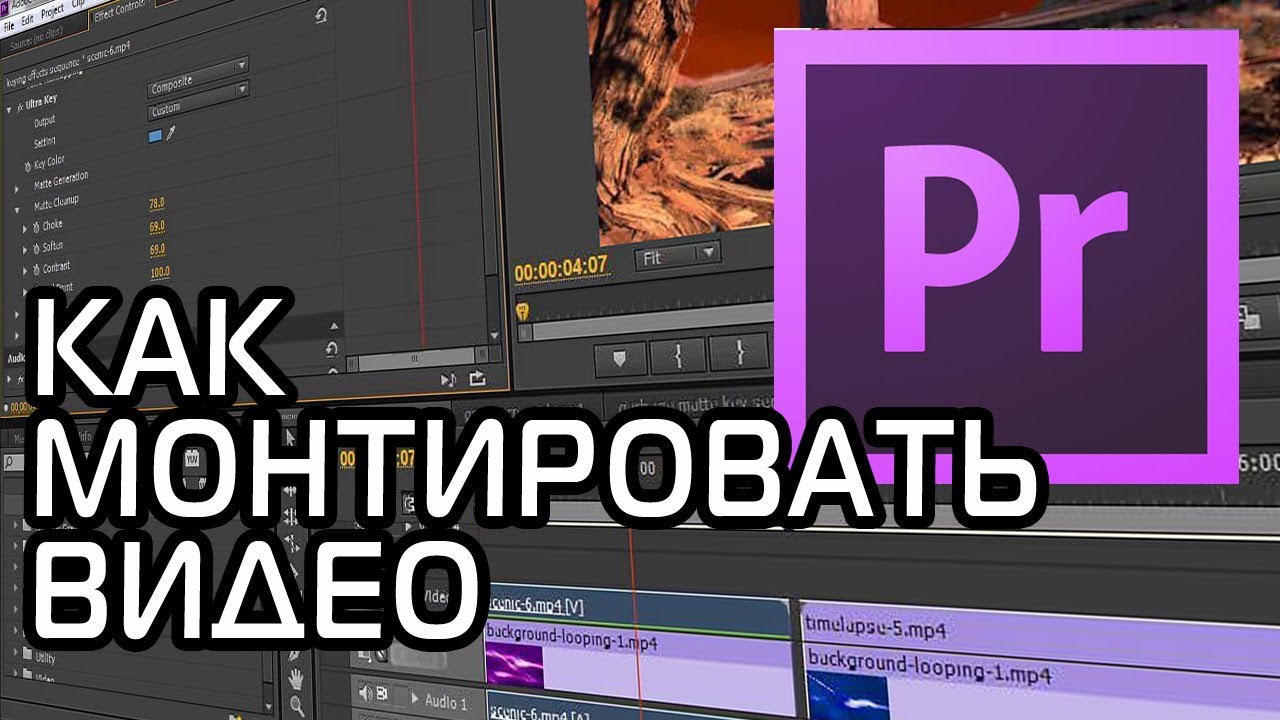Click the Audio 1 track label
Viewport: 1280px width, 720px height.
[x=446, y=701]
